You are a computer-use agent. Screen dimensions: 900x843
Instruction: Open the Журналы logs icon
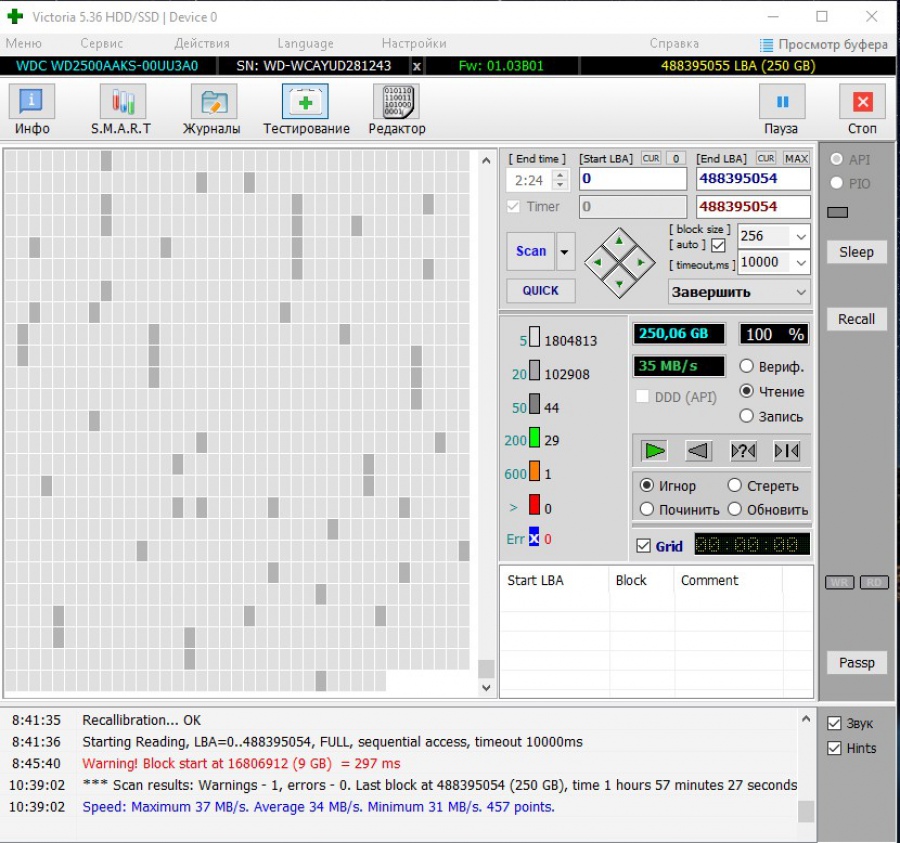click(212, 102)
